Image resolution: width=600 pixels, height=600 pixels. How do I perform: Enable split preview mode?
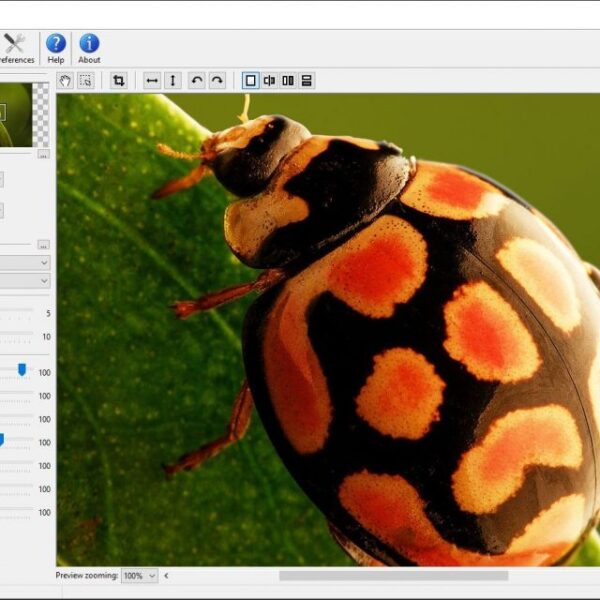tap(269, 81)
